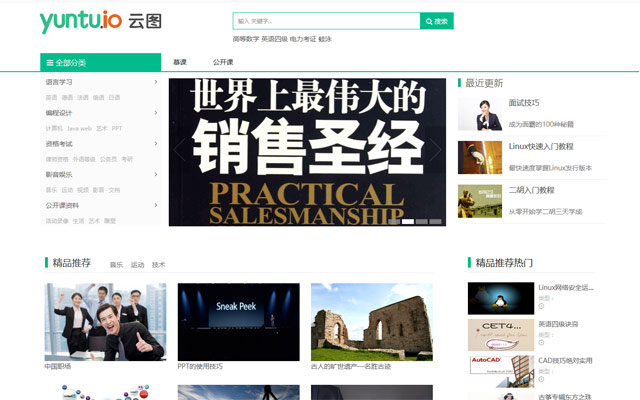Image resolution: width=640 pixels, height=400 pixels.
Task: Click Java web subcategory link
Action: coord(80,128)
